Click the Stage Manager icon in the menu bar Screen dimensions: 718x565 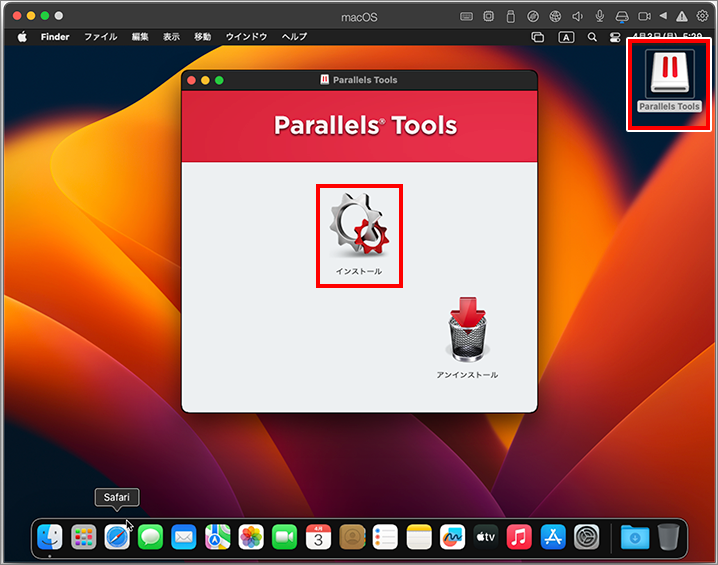[x=538, y=37]
